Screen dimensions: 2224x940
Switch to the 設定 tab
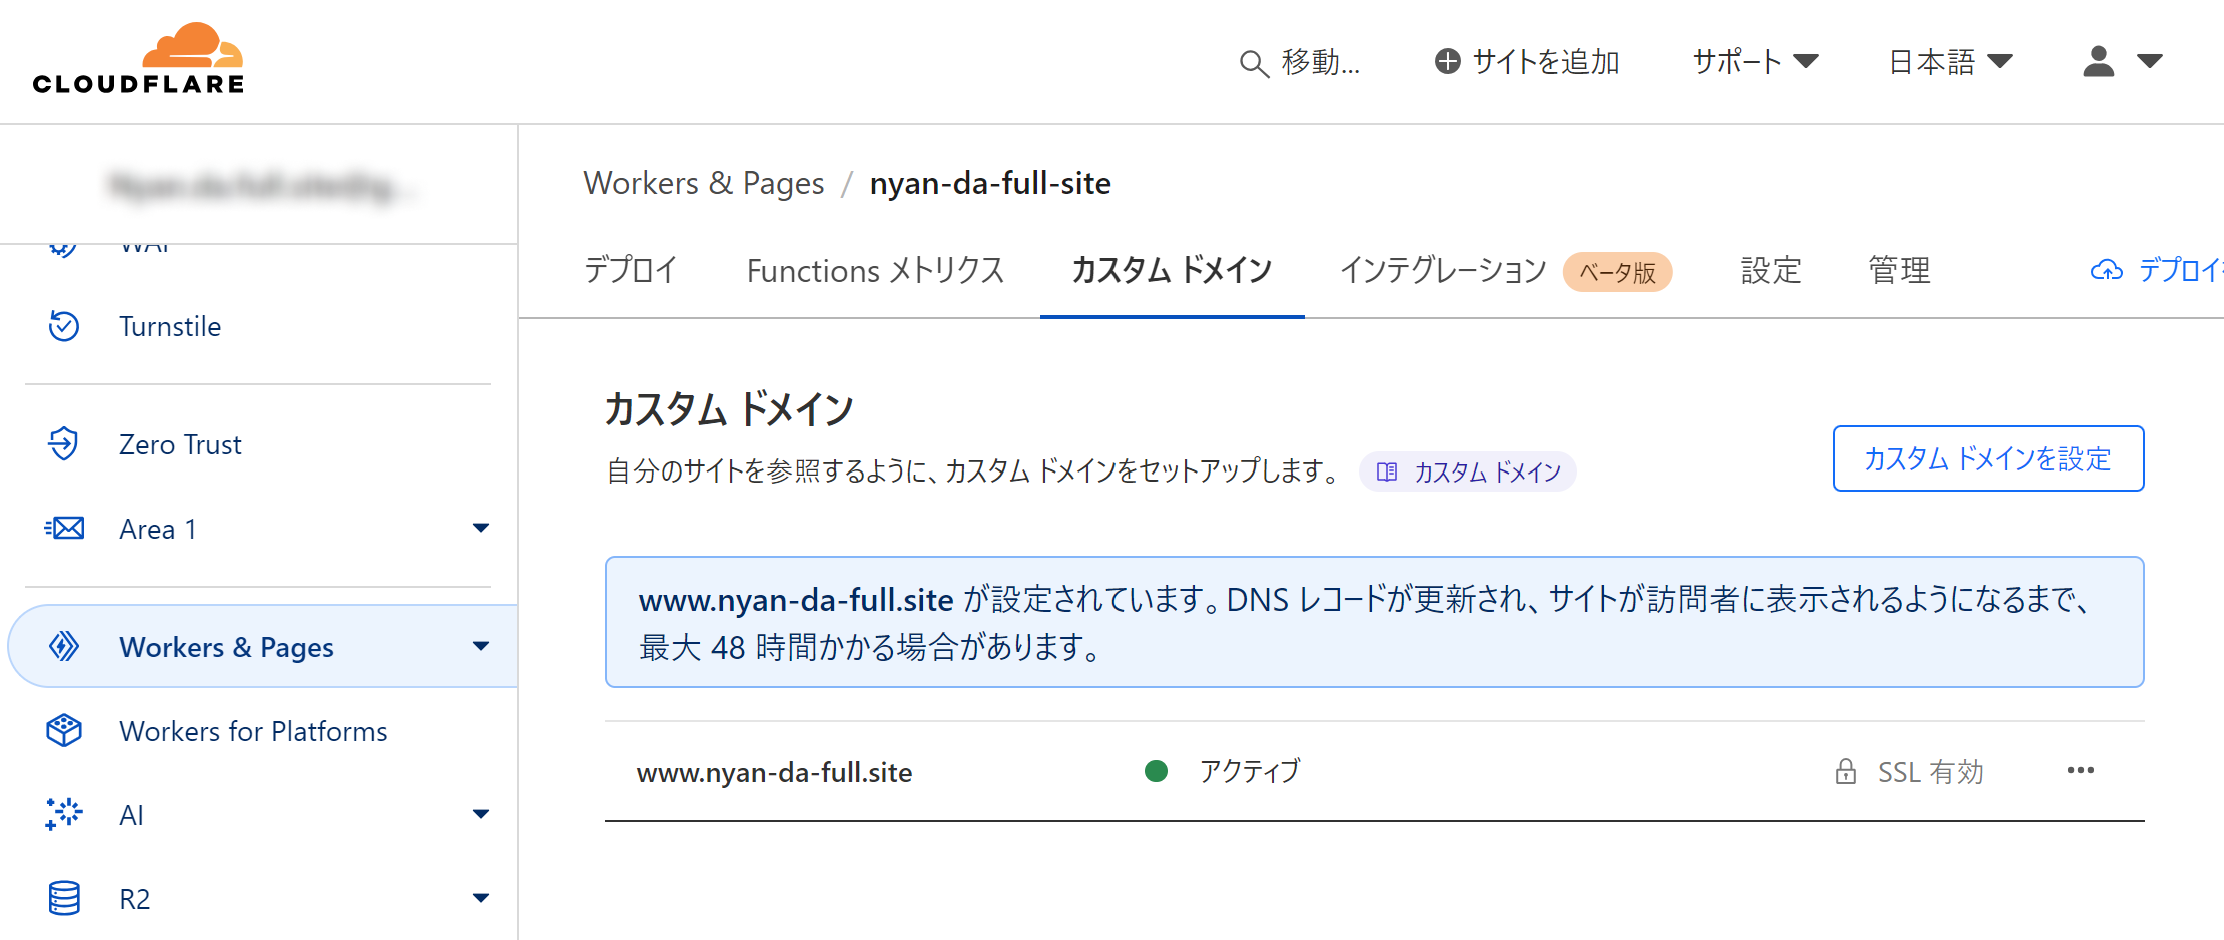1771,270
